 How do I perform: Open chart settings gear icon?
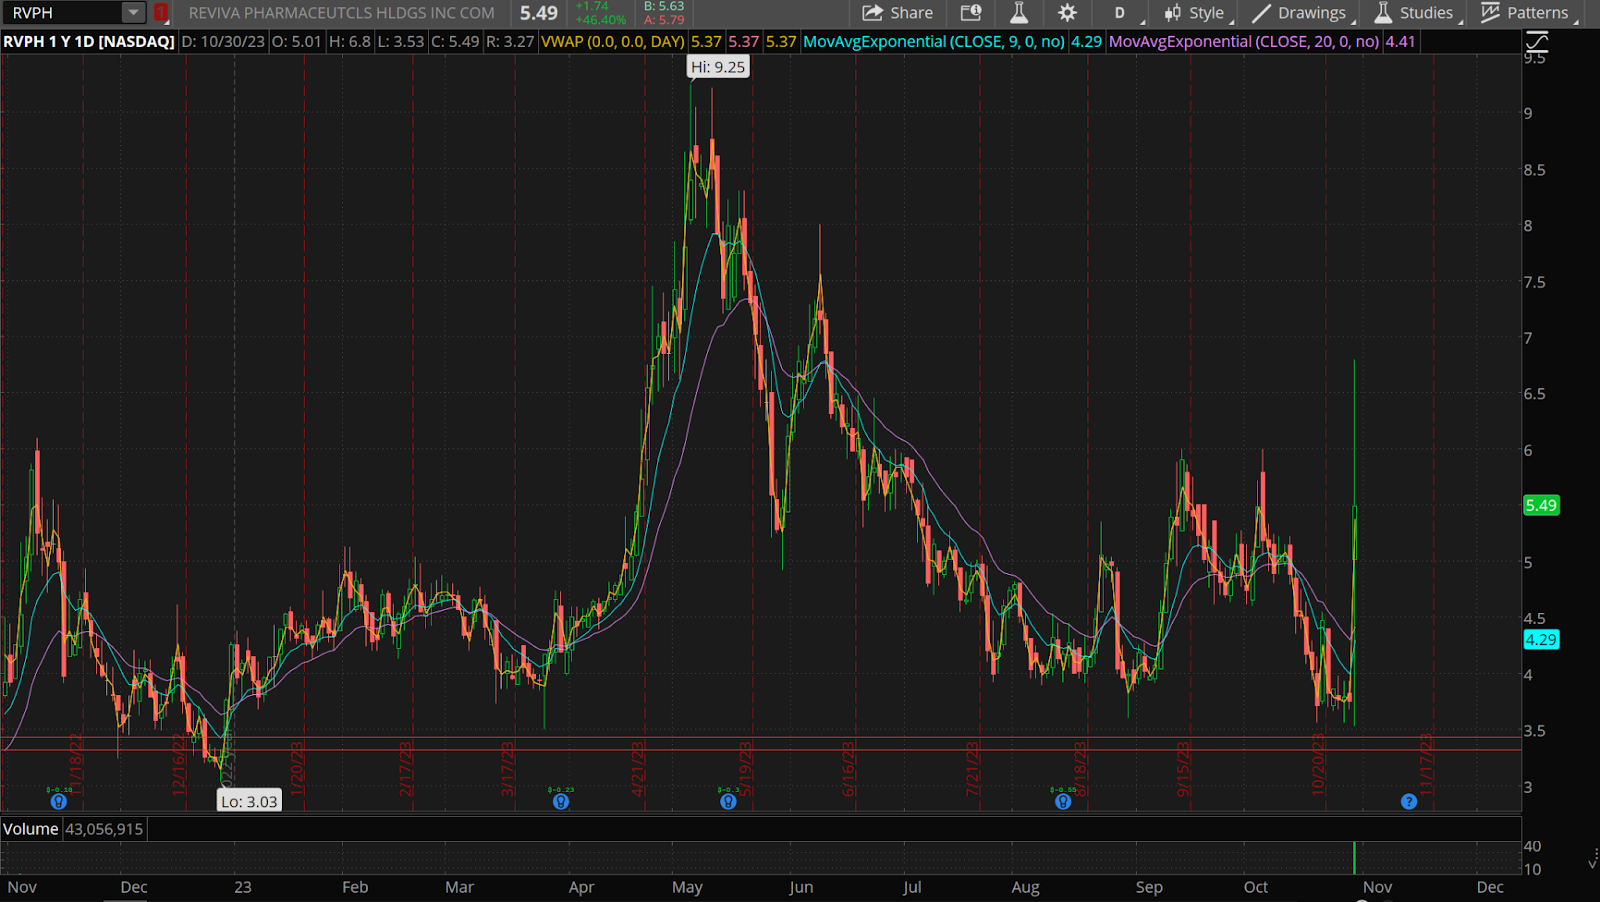pyautogui.click(x=1067, y=13)
